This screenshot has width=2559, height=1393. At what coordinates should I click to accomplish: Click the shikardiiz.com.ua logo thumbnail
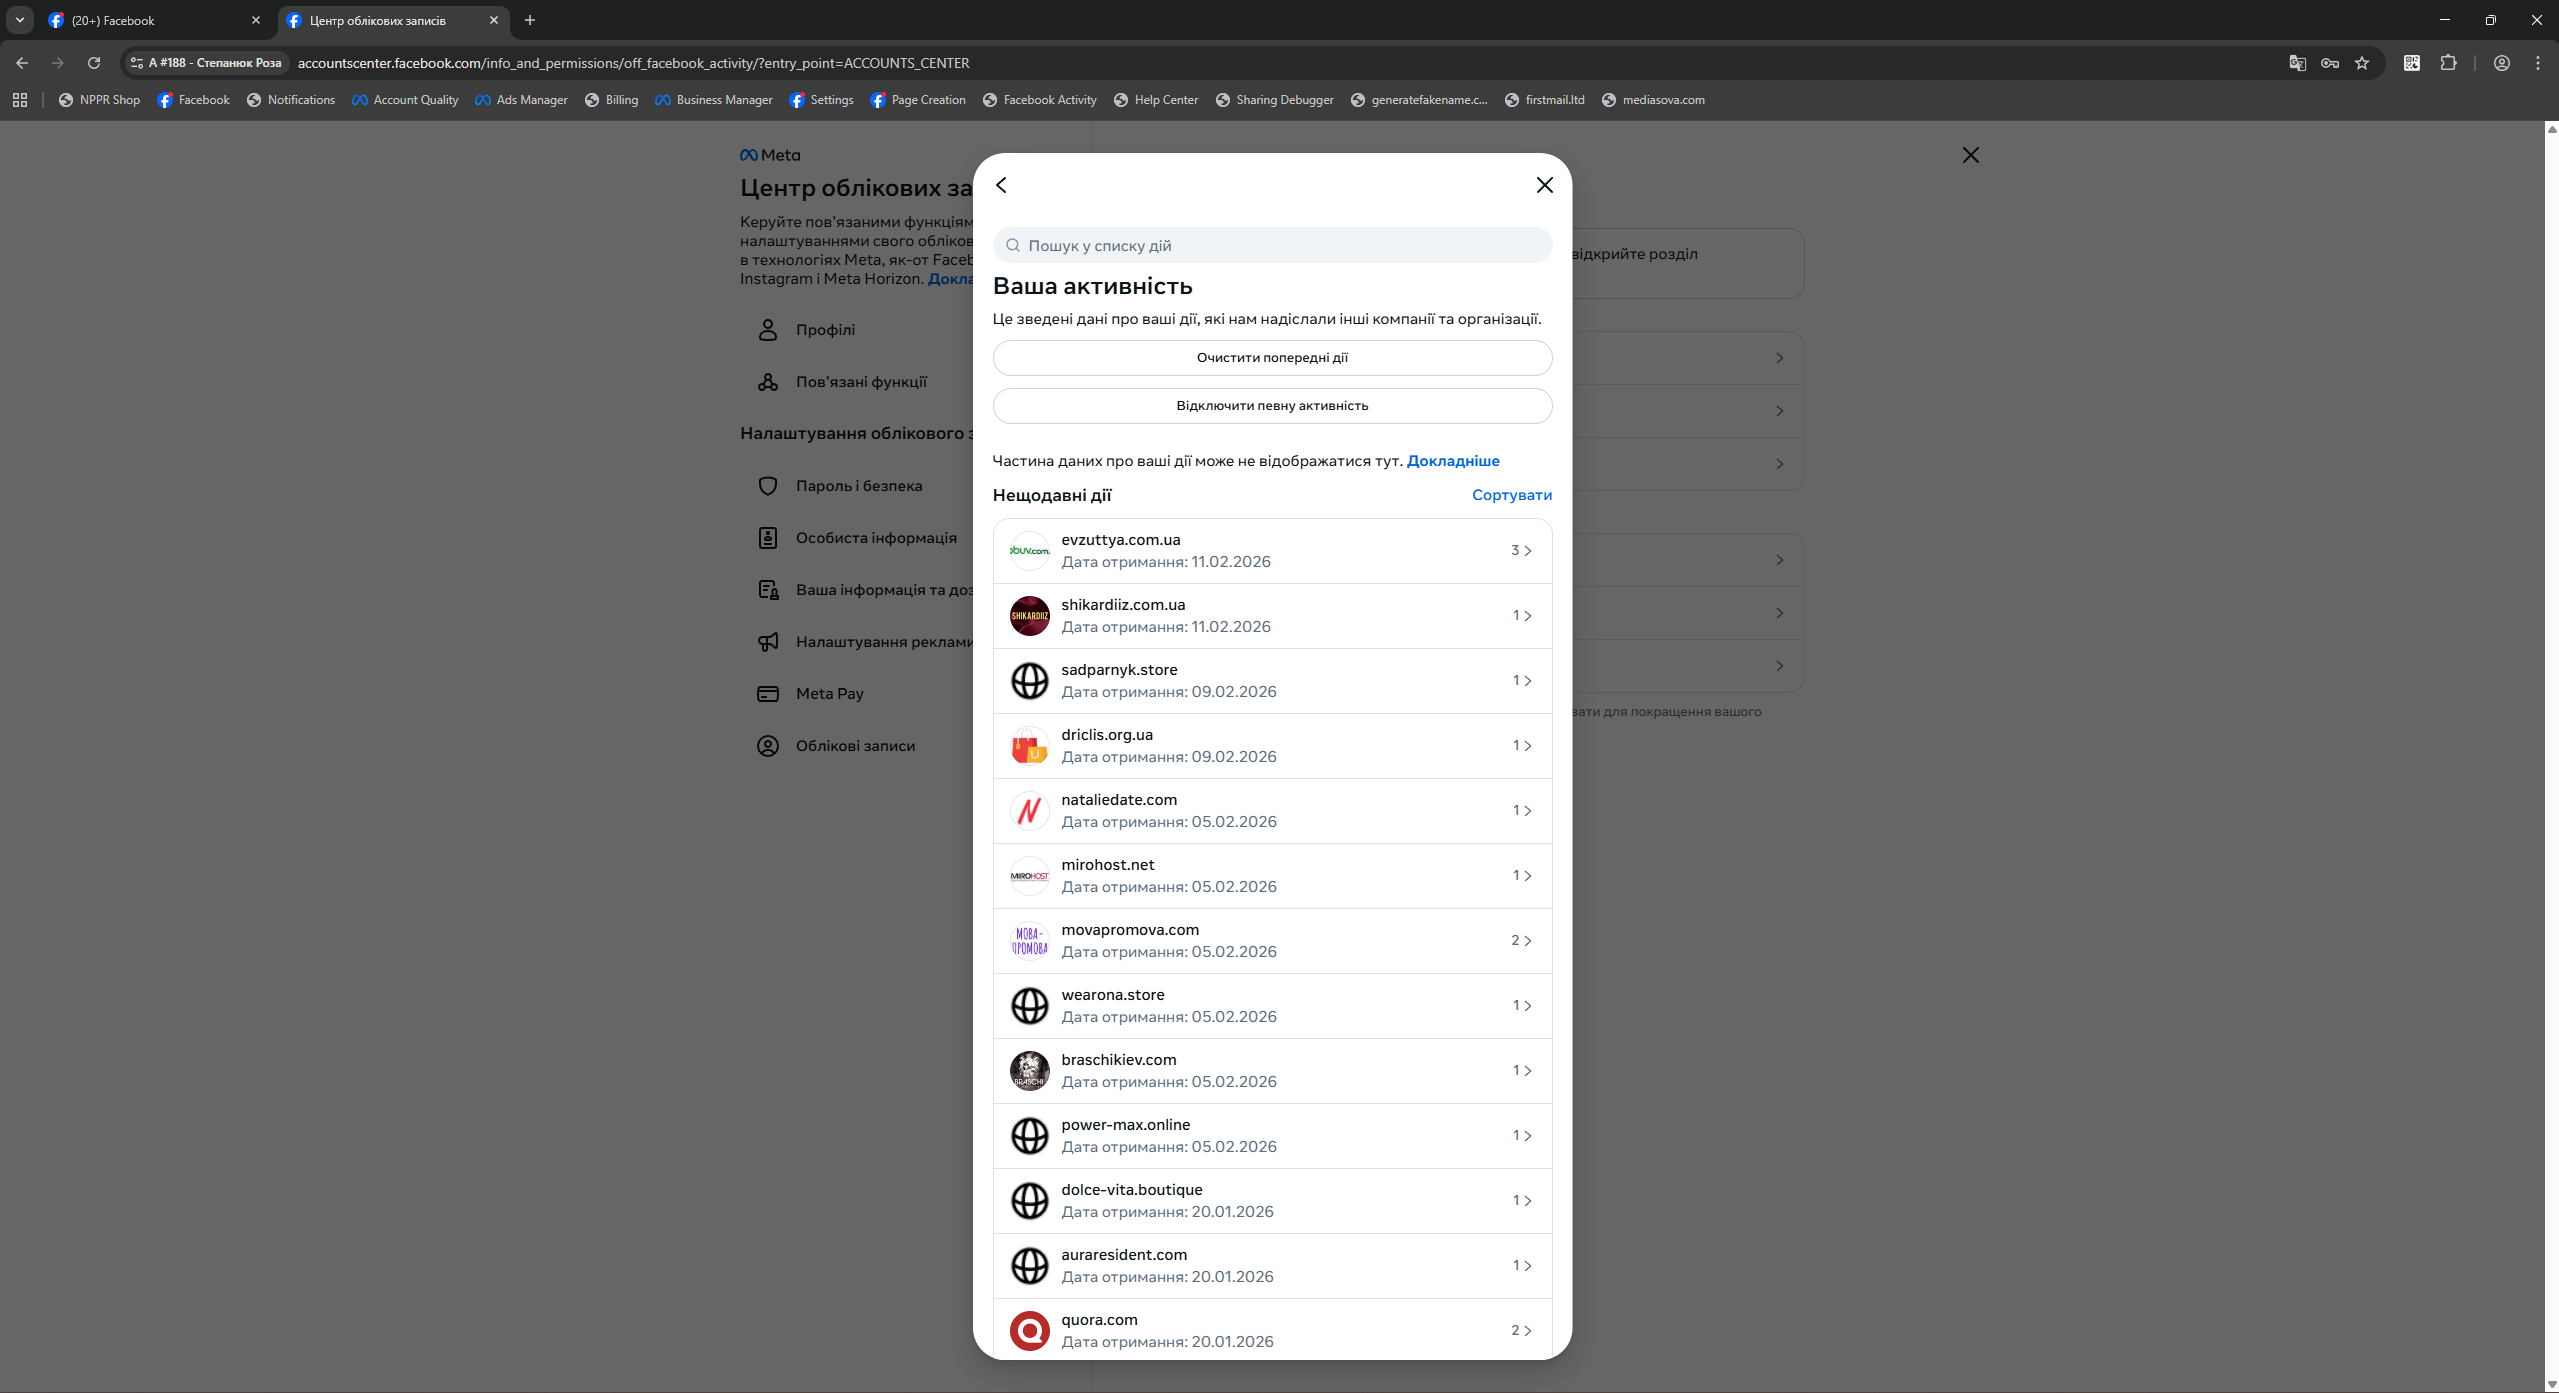[1029, 615]
